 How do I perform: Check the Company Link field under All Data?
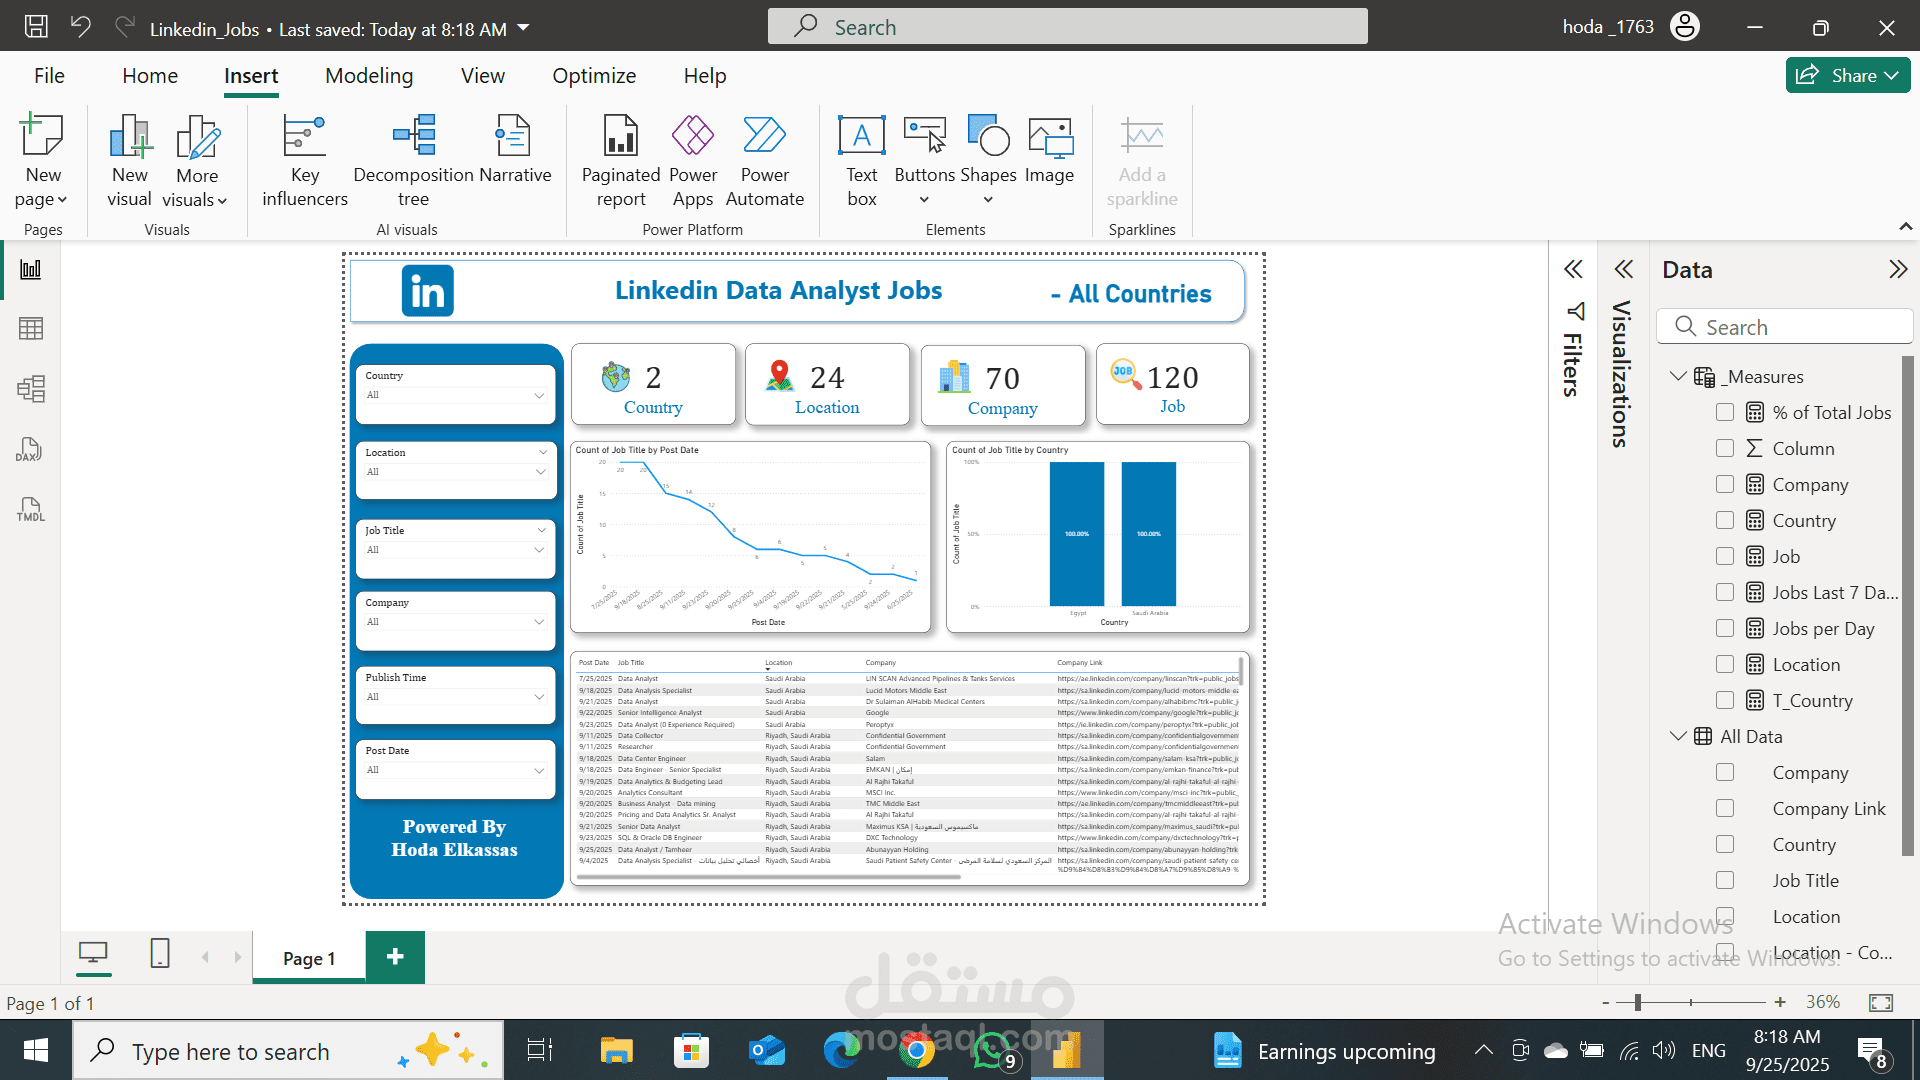[1724, 808]
